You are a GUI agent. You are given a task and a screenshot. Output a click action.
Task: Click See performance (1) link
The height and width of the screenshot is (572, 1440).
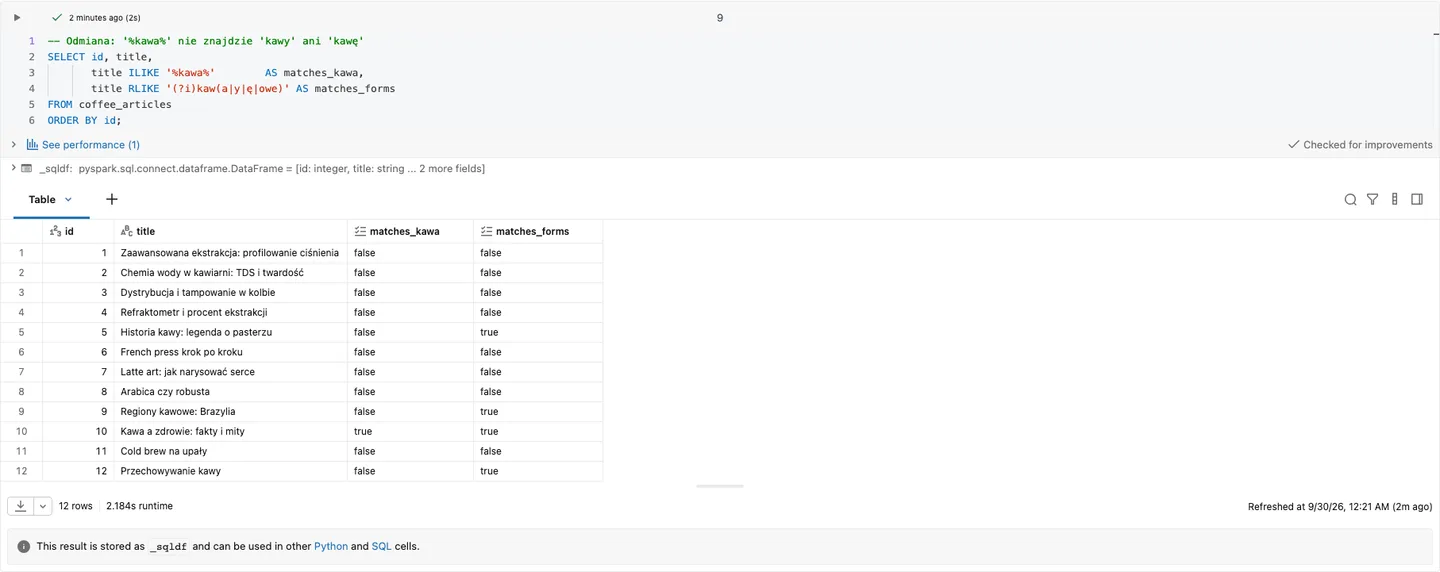[91, 145]
